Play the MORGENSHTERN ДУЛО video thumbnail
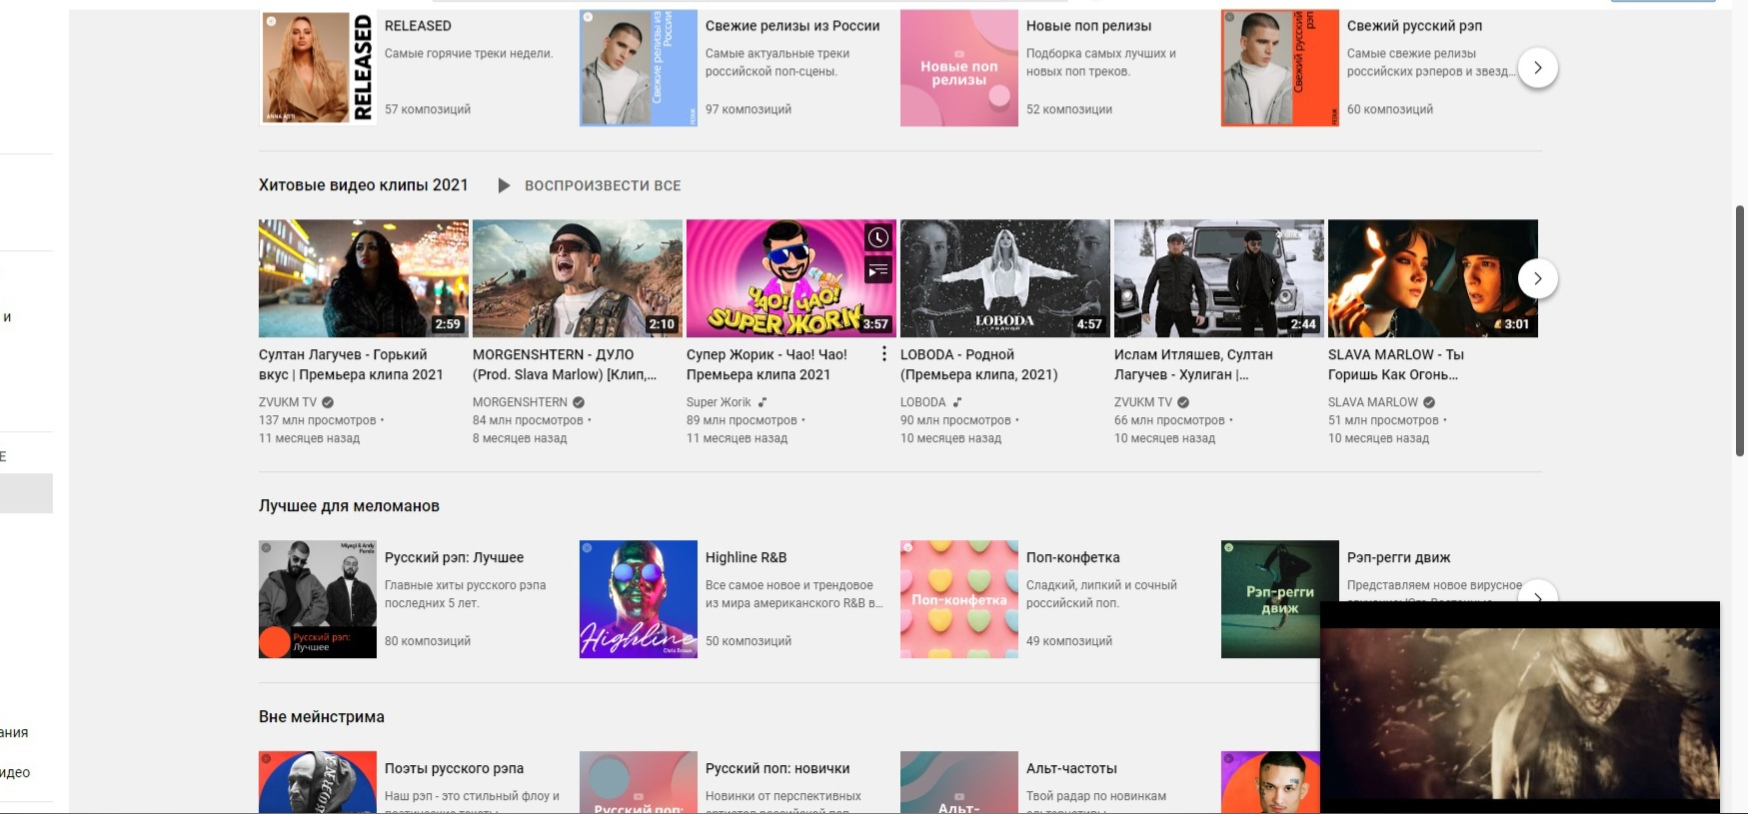The height and width of the screenshot is (814, 1748). [578, 278]
